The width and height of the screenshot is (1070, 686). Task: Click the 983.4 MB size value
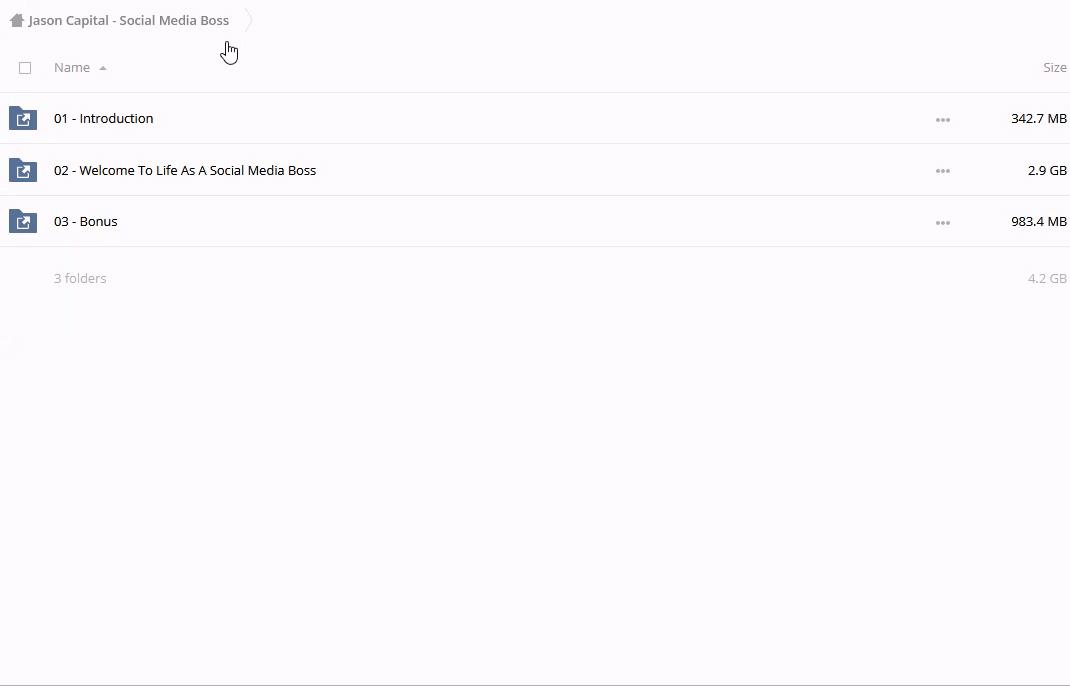click(x=1038, y=222)
